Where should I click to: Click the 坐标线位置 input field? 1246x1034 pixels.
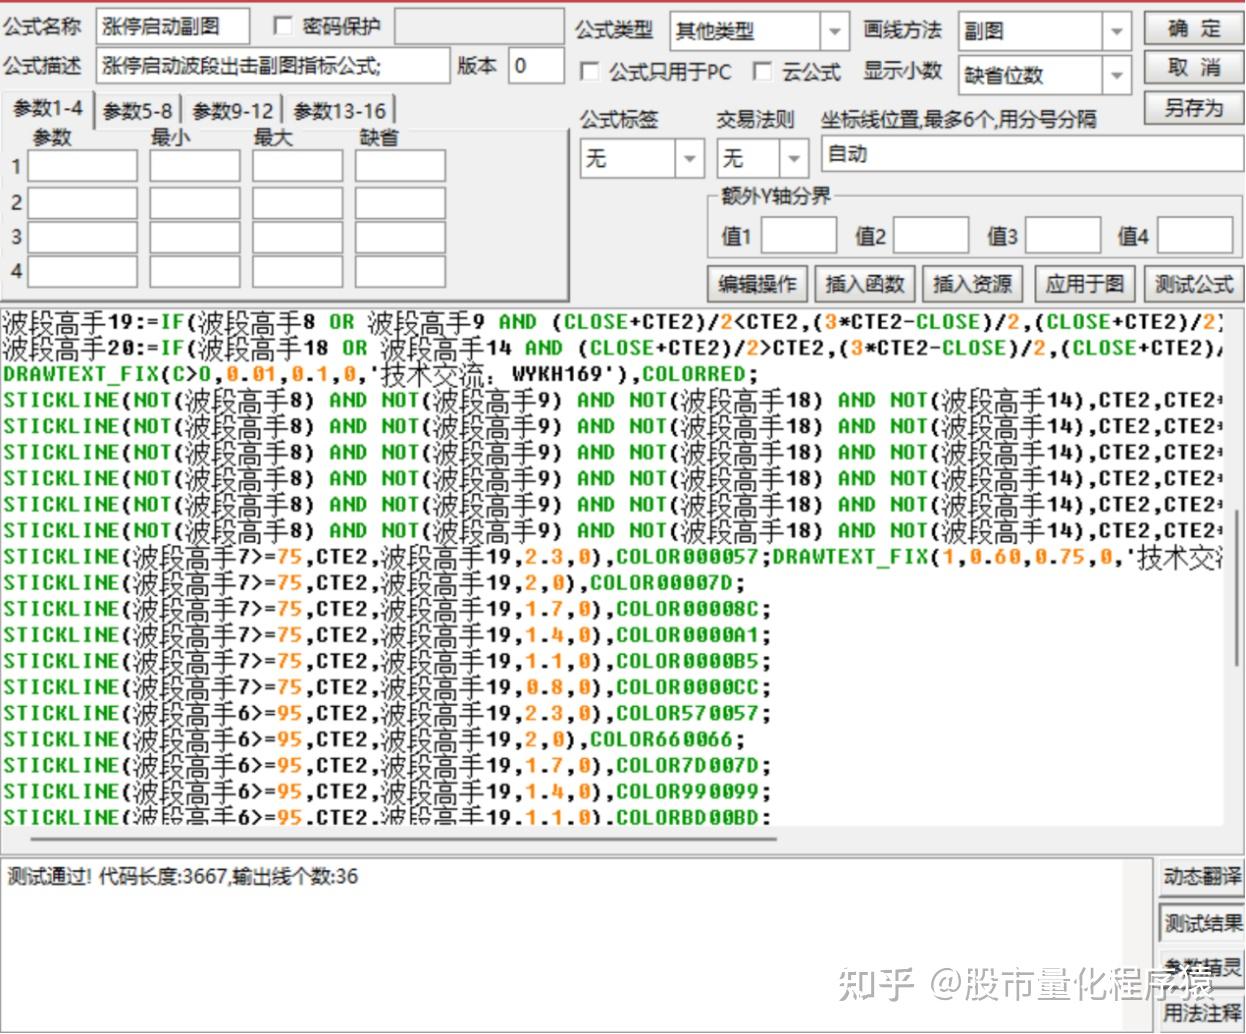click(1033, 154)
